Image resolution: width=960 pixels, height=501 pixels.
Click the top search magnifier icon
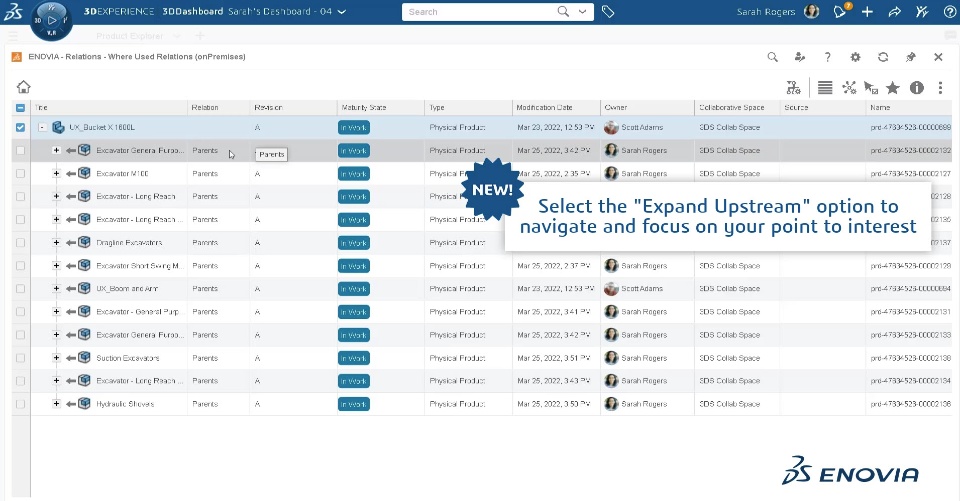click(x=563, y=12)
